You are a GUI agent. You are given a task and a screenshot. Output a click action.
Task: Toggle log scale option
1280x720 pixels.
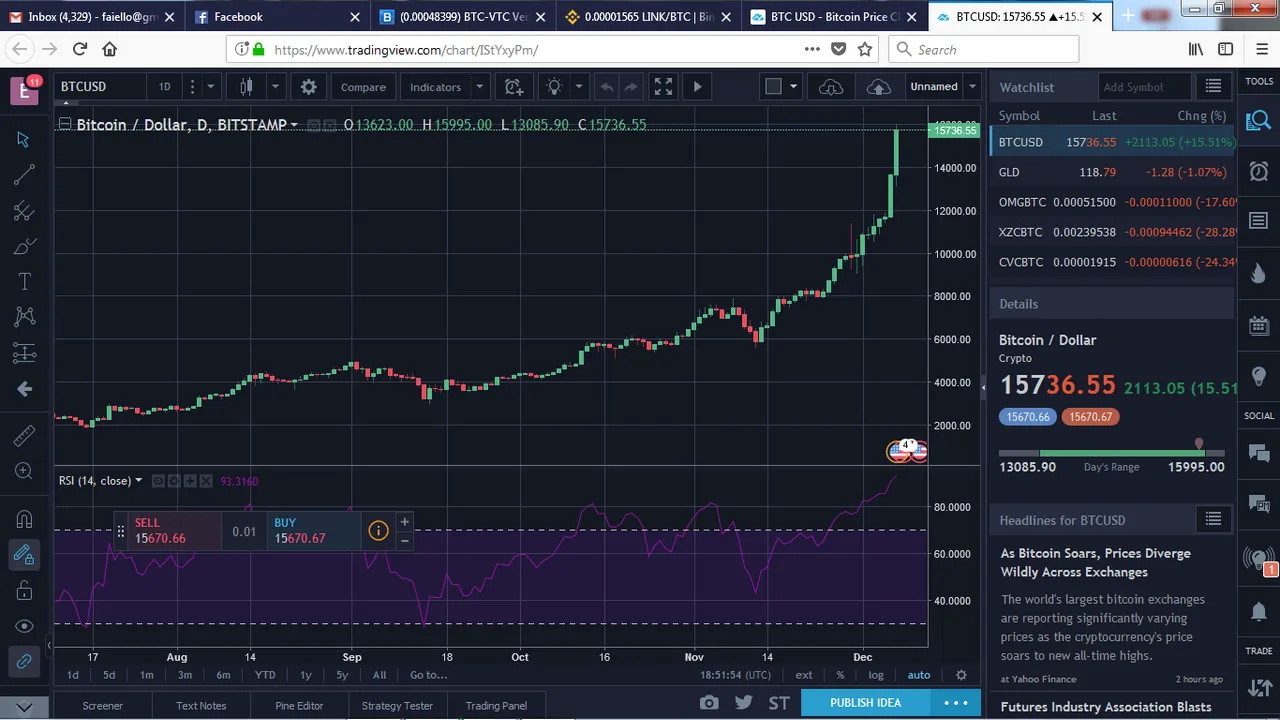coord(876,675)
